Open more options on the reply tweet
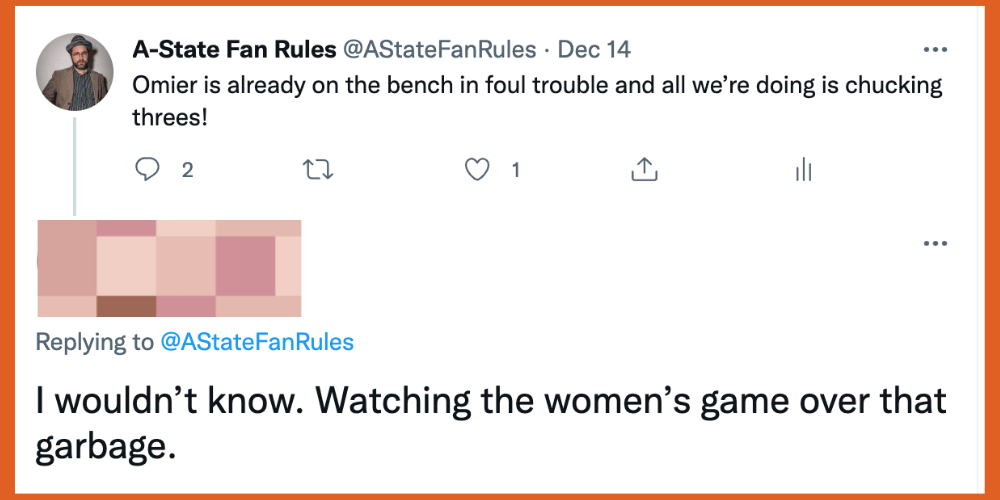The image size is (1000, 500). pyautogui.click(x=935, y=243)
